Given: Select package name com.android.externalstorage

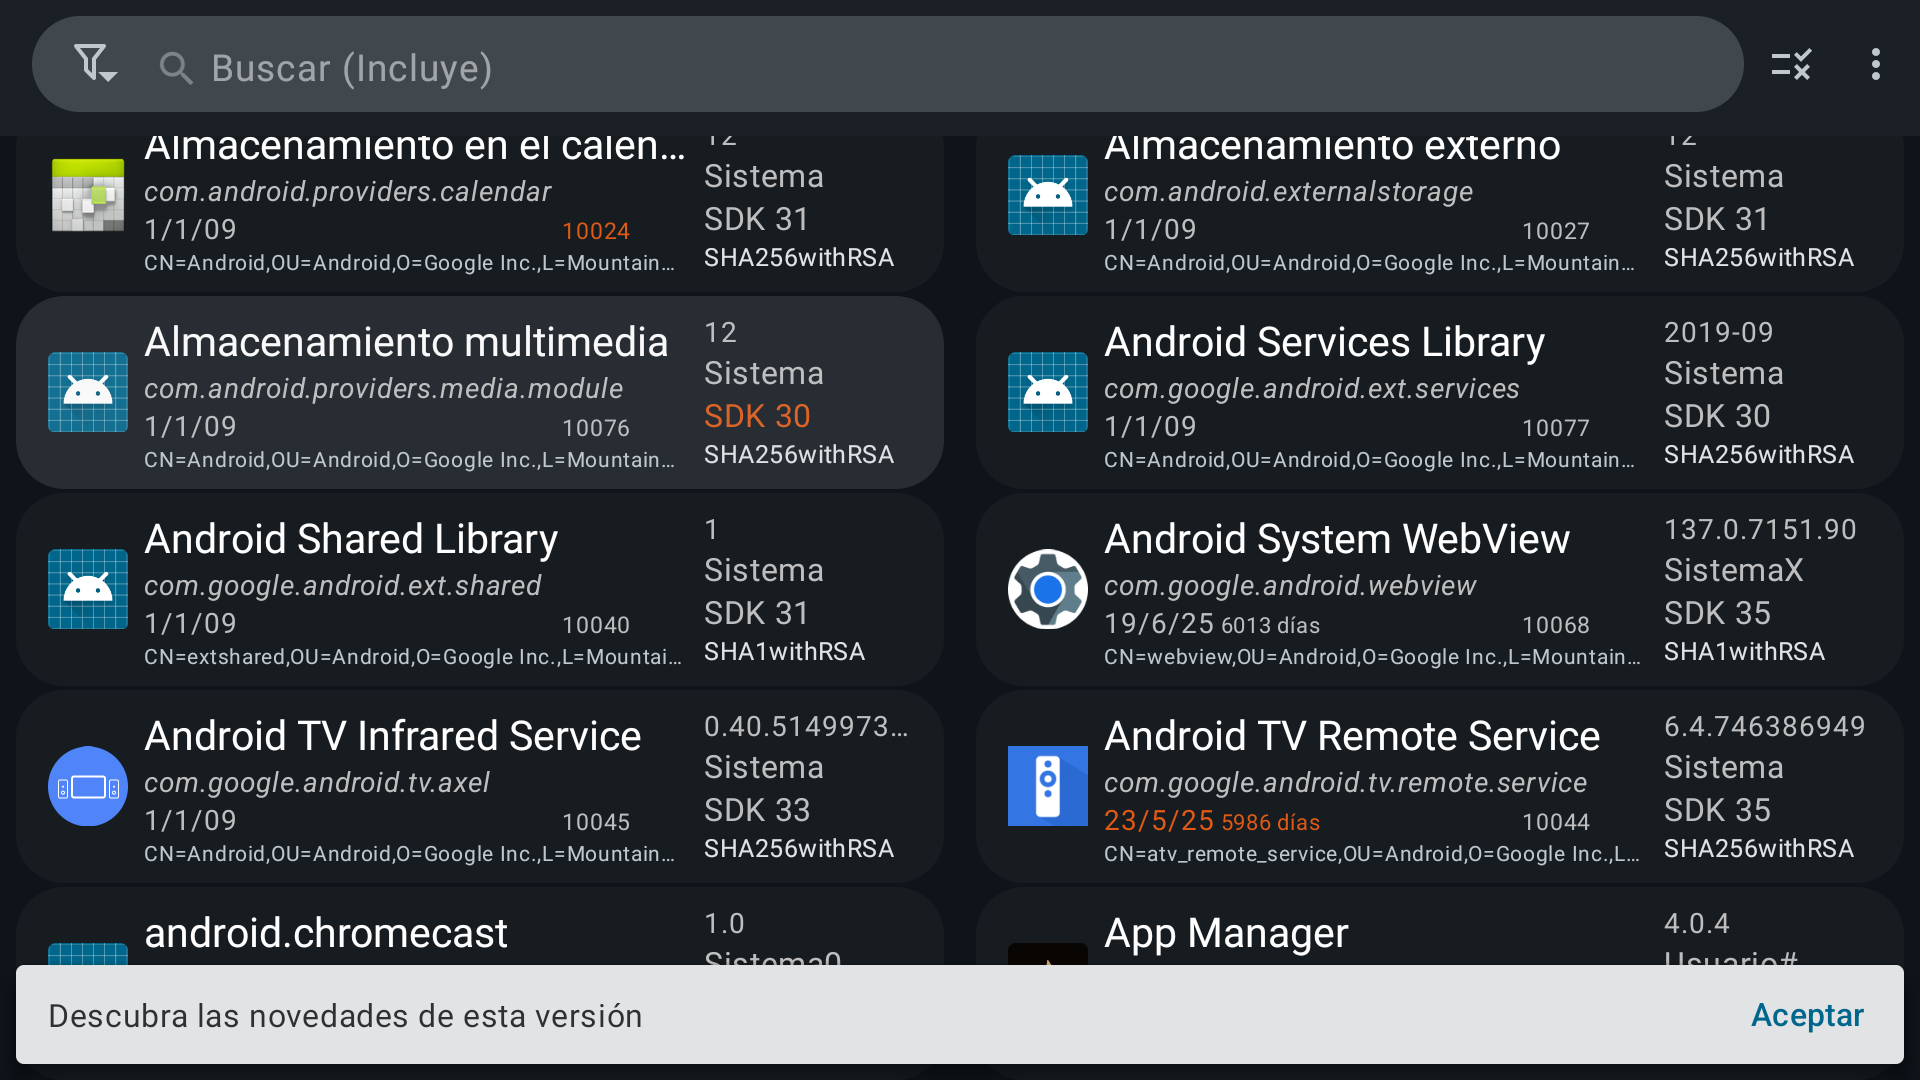Looking at the screenshot, I should pos(1288,191).
